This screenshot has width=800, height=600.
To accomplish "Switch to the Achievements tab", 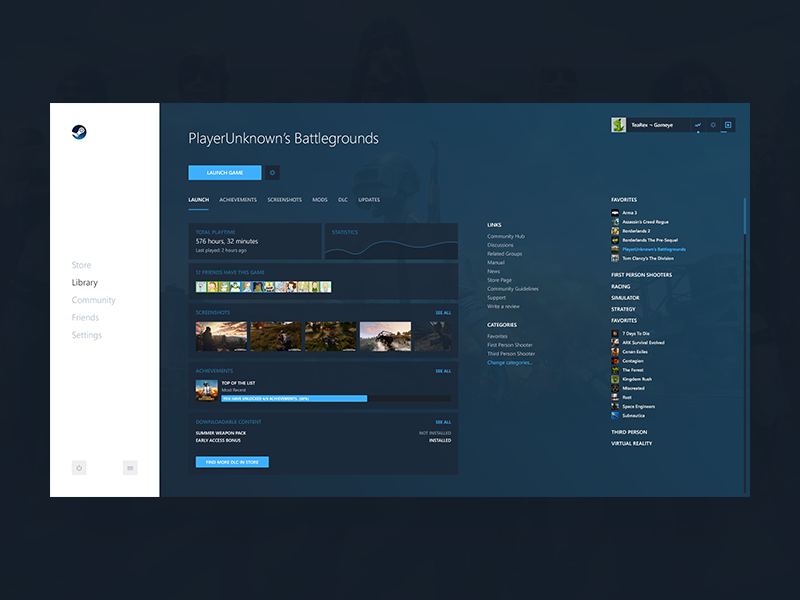I will [238, 200].
